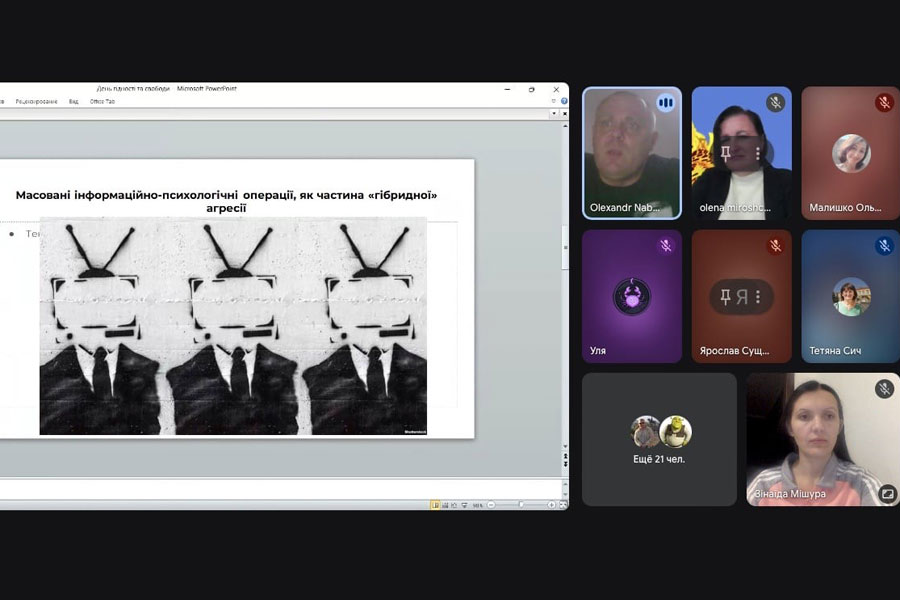The height and width of the screenshot is (600, 900).
Task: Switch to Normal view in status bar
Action: (435, 505)
